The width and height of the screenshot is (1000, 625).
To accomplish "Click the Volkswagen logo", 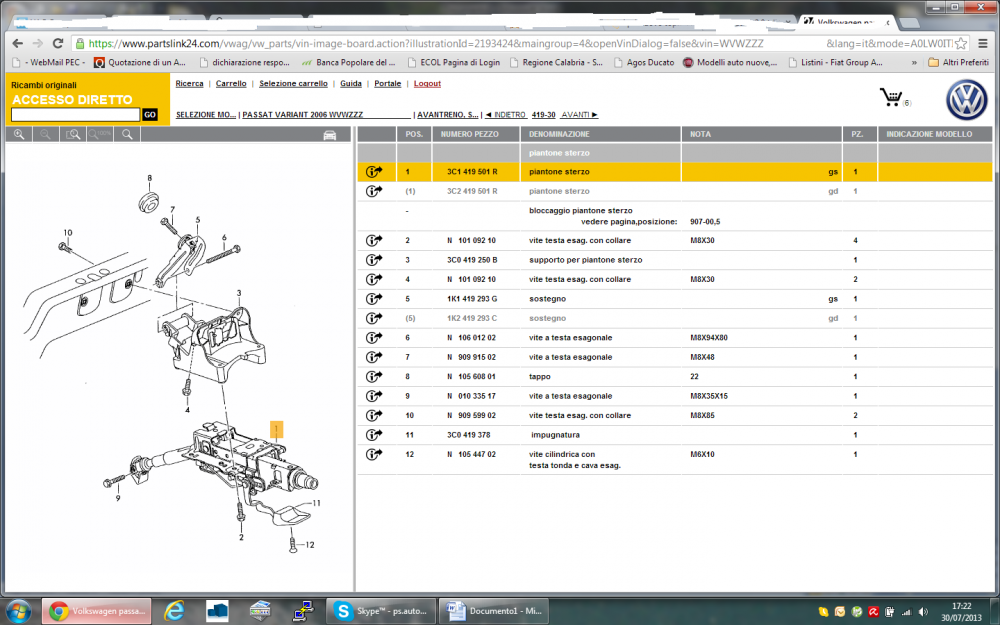I will coord(965,100).
